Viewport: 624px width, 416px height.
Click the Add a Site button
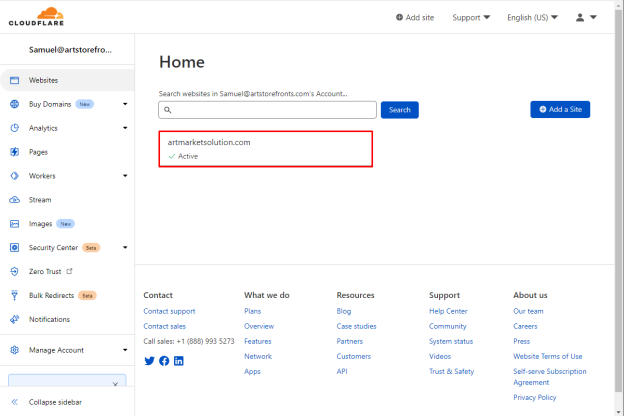coord(560,109)
